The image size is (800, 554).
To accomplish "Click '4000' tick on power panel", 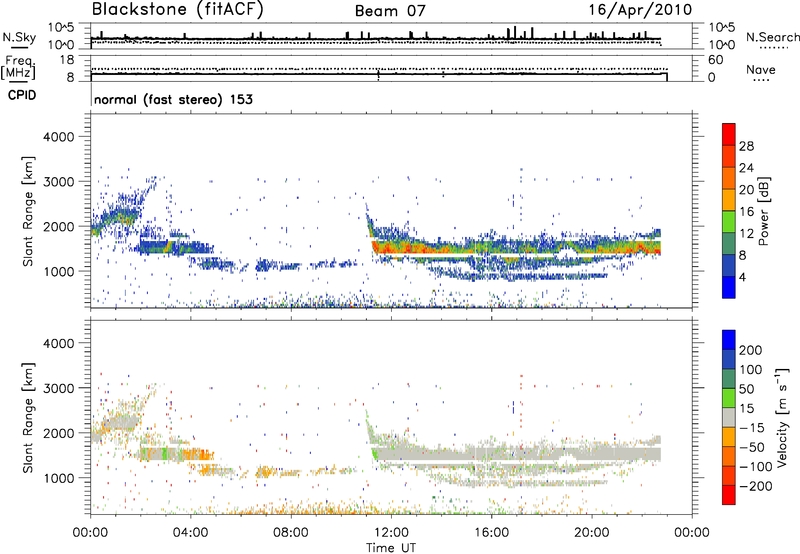I will pos(59,137).
